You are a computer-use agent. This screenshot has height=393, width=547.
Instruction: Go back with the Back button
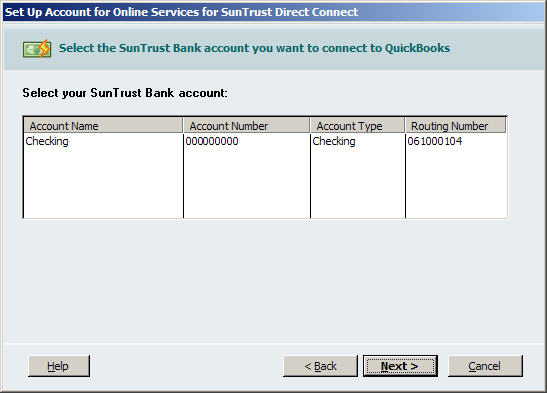click(x=320, y=366)
